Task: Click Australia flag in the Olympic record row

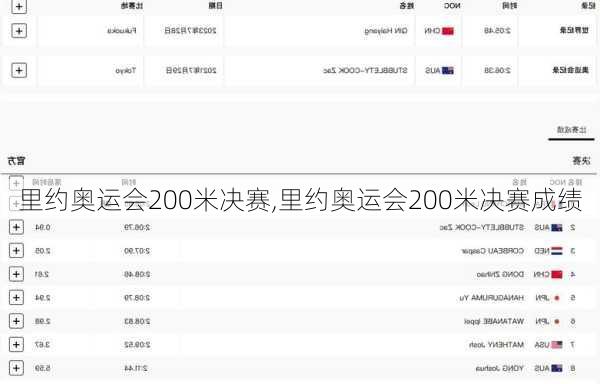Action: 448,70
